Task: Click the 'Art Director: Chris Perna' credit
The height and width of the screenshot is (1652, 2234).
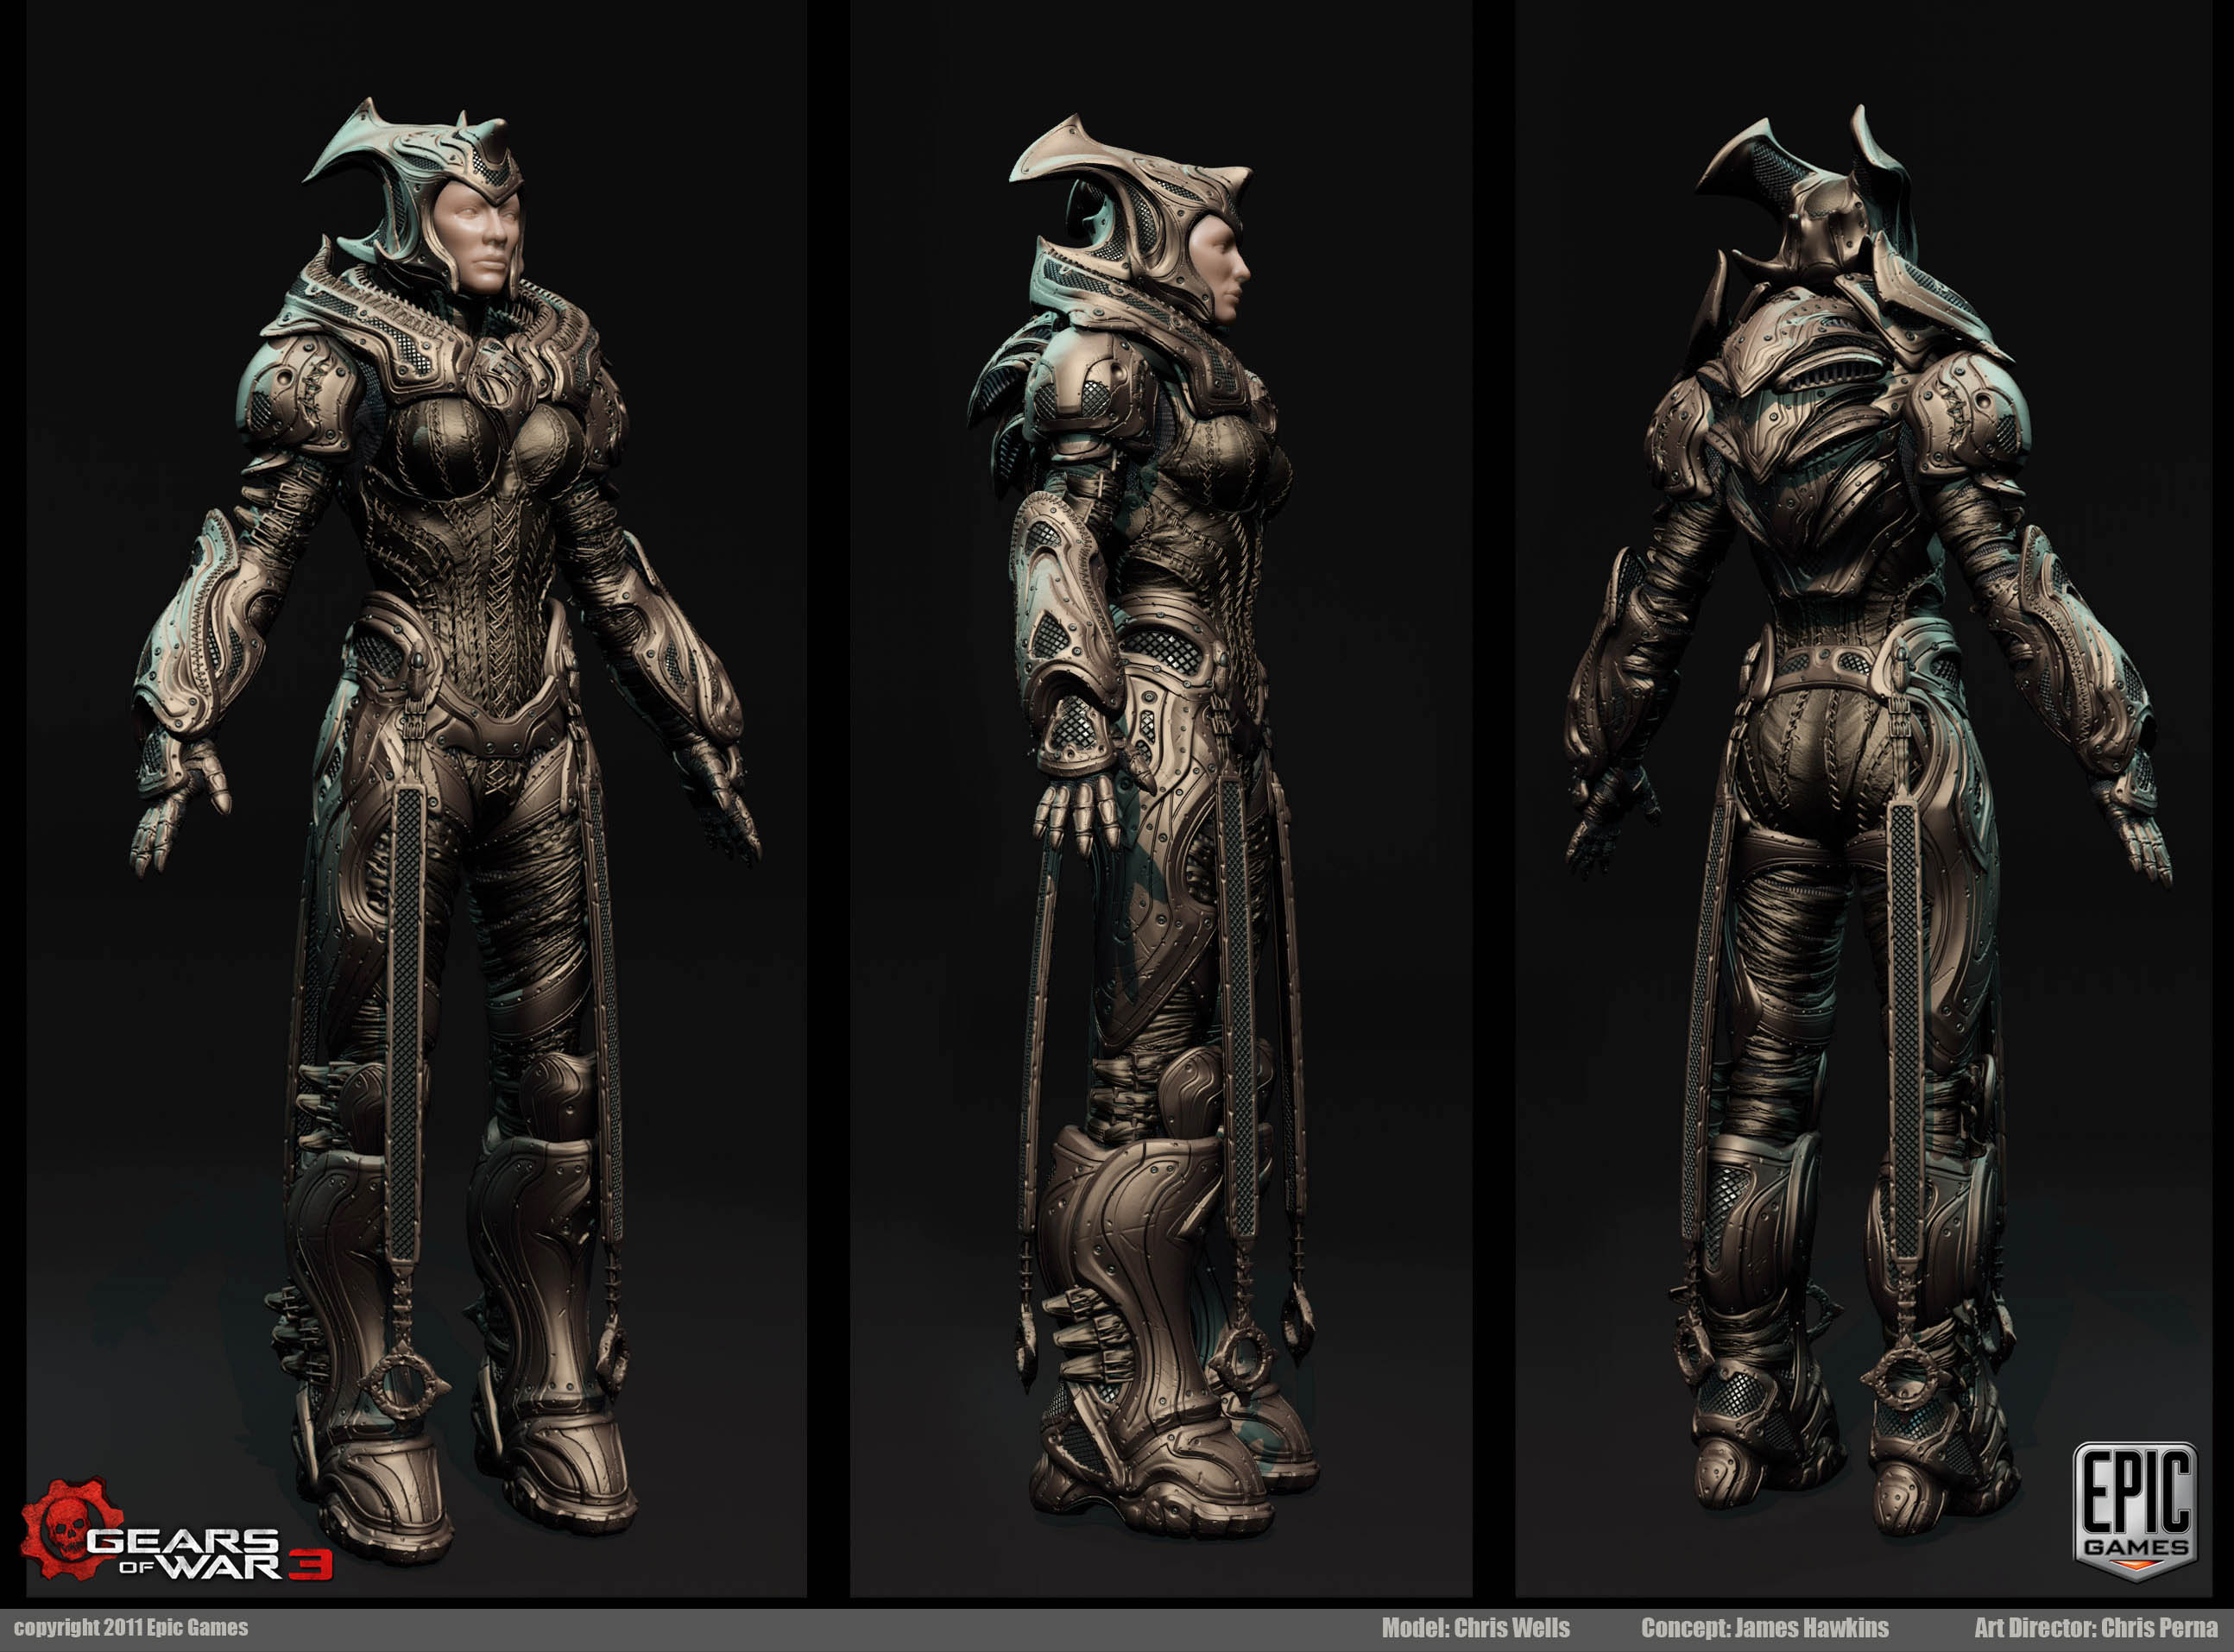Action: click(2096, 1628)
